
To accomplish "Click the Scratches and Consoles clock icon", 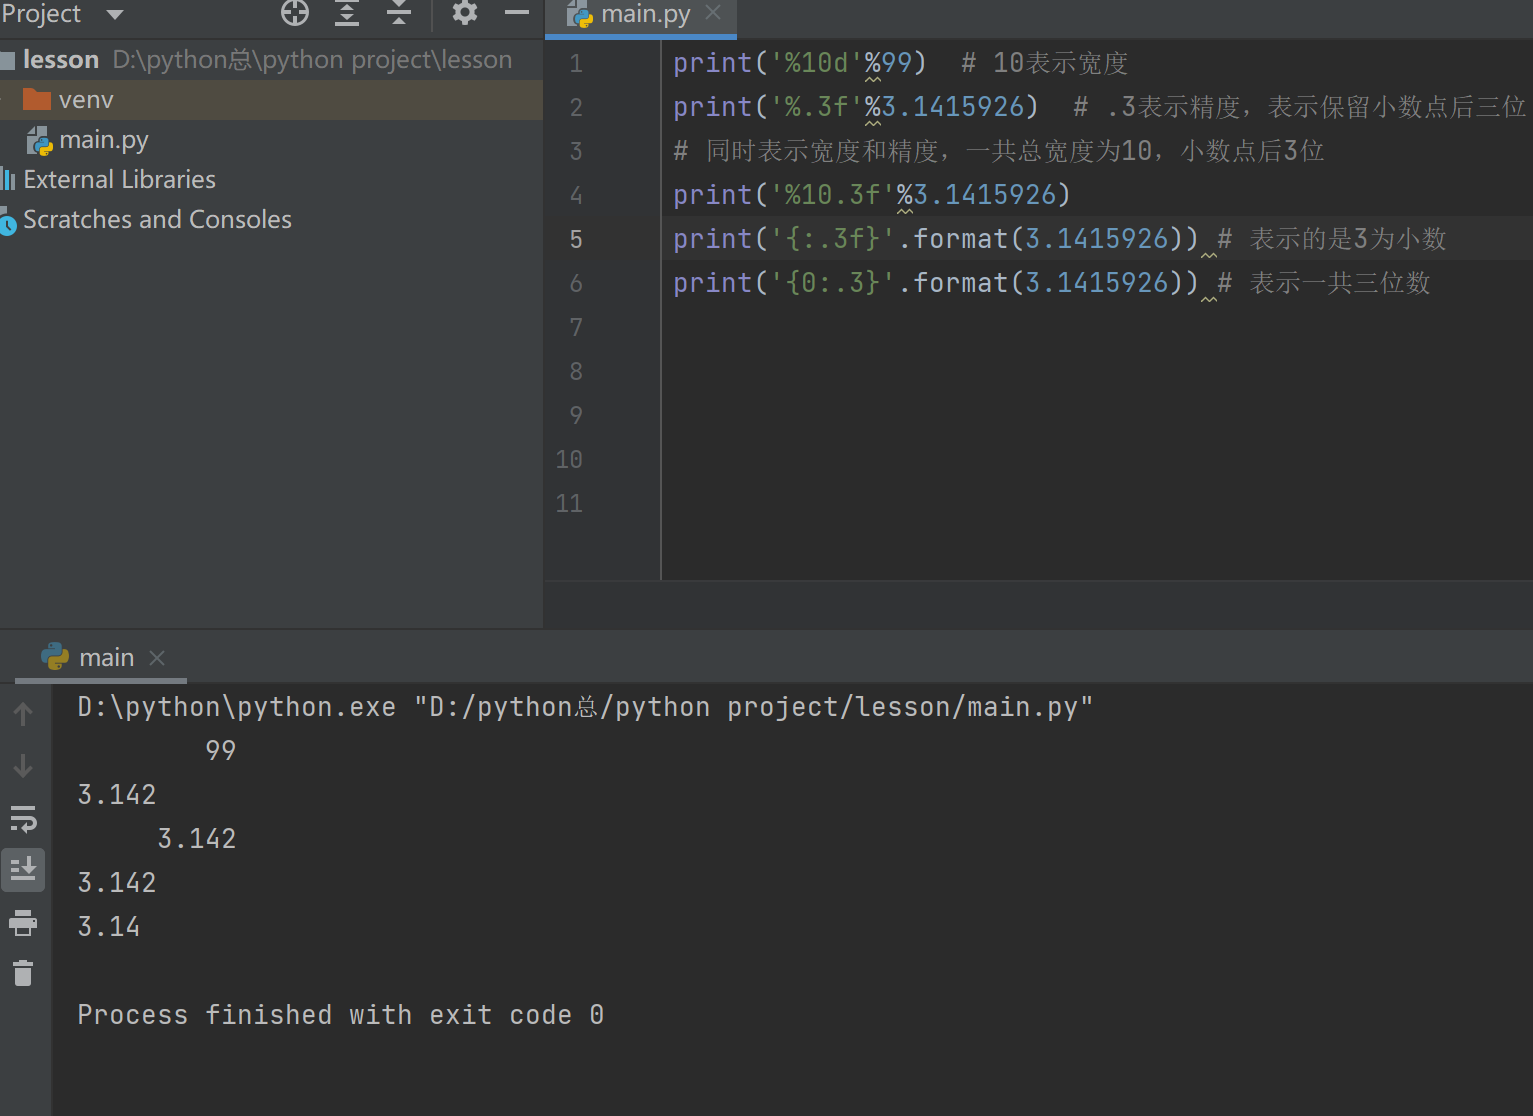I will click(8, 221).
